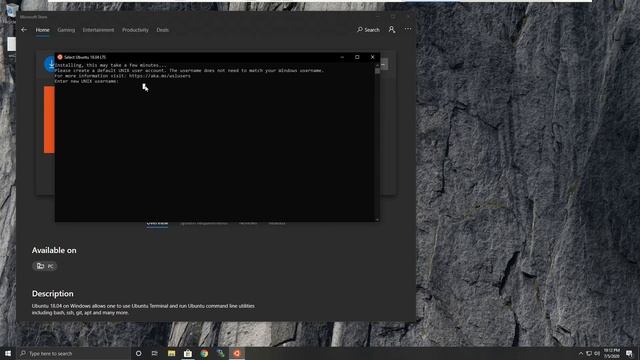The height and width of the screenshot is (360, 640).
Task: Show hidden system tray icons
Action: [581, 353]
